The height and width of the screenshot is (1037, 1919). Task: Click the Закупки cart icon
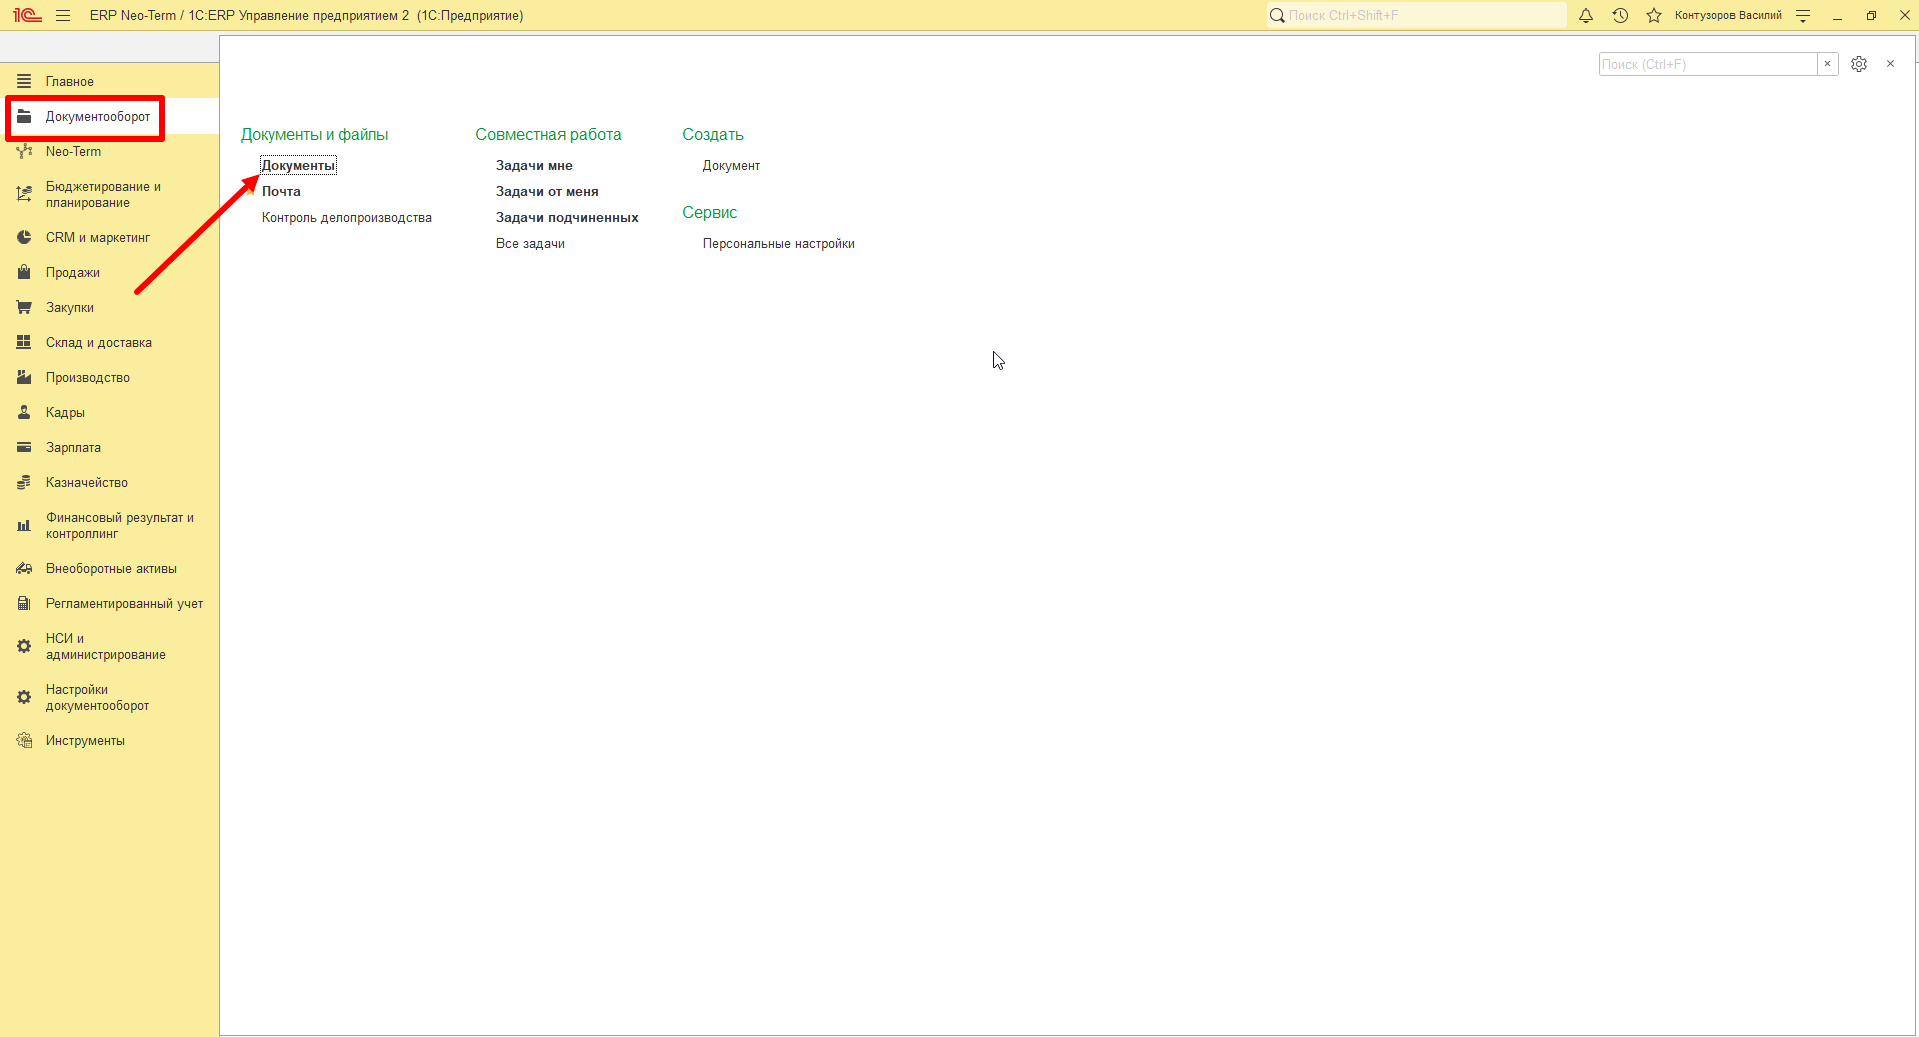[24, 308]
